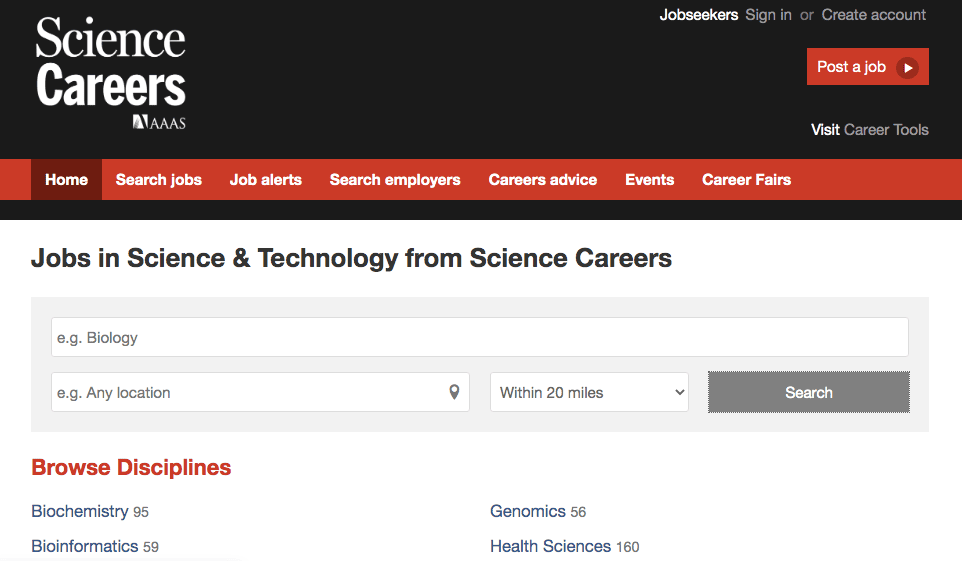Open the Home tab

coord(66,180)
